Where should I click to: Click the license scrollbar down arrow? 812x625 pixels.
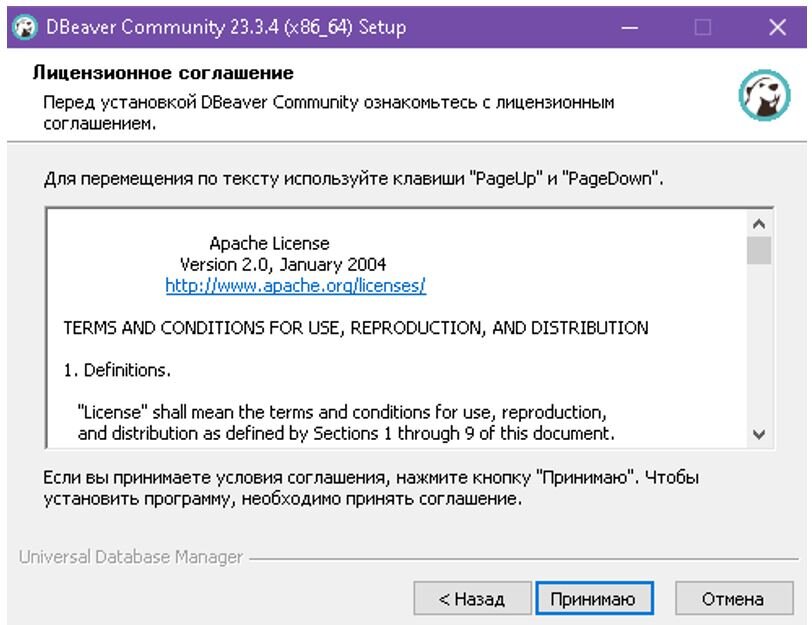759,434
